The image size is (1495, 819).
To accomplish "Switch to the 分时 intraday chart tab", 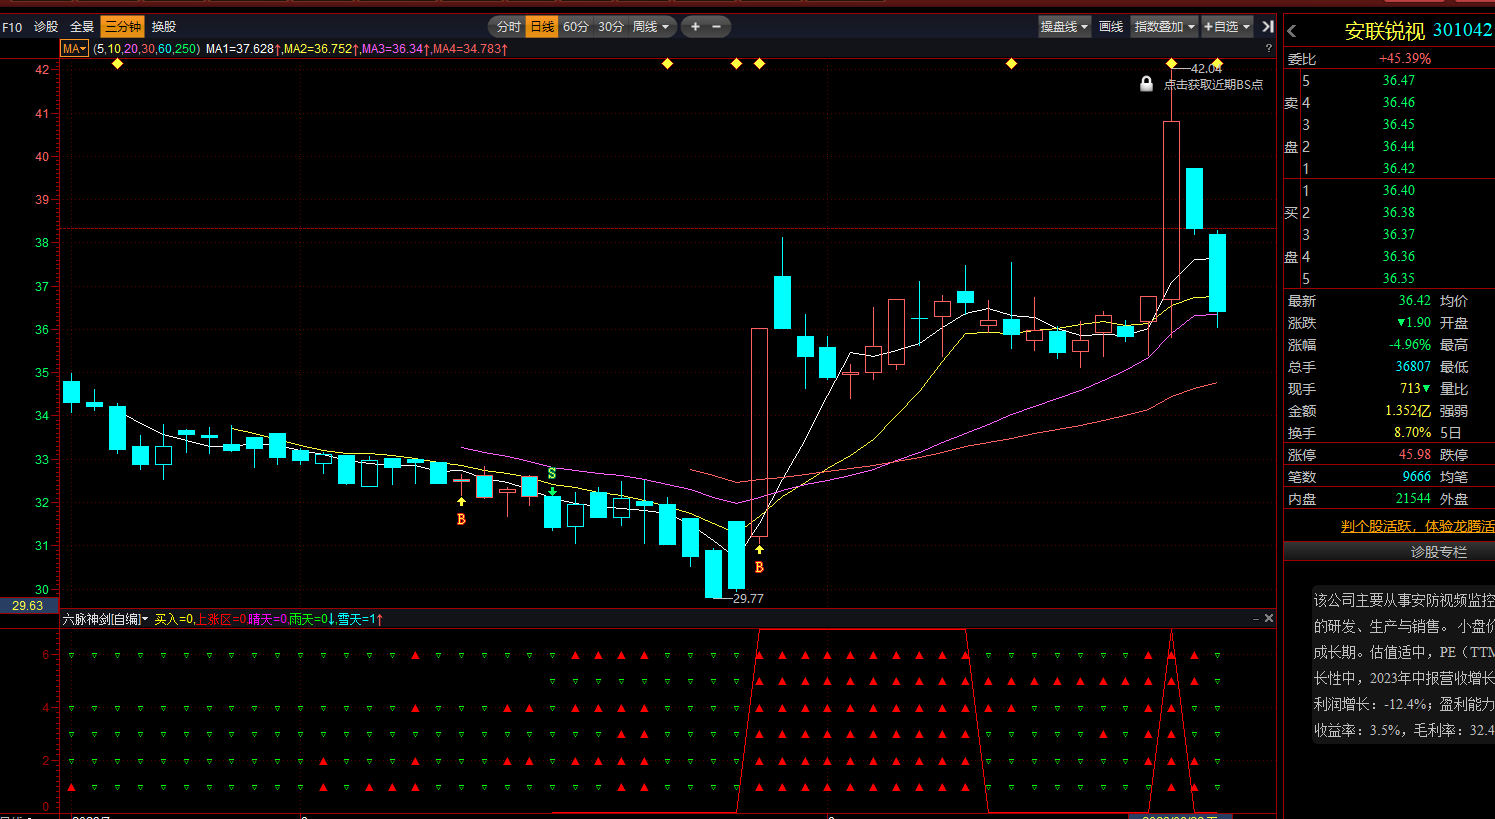I will [x=509, y=27].
